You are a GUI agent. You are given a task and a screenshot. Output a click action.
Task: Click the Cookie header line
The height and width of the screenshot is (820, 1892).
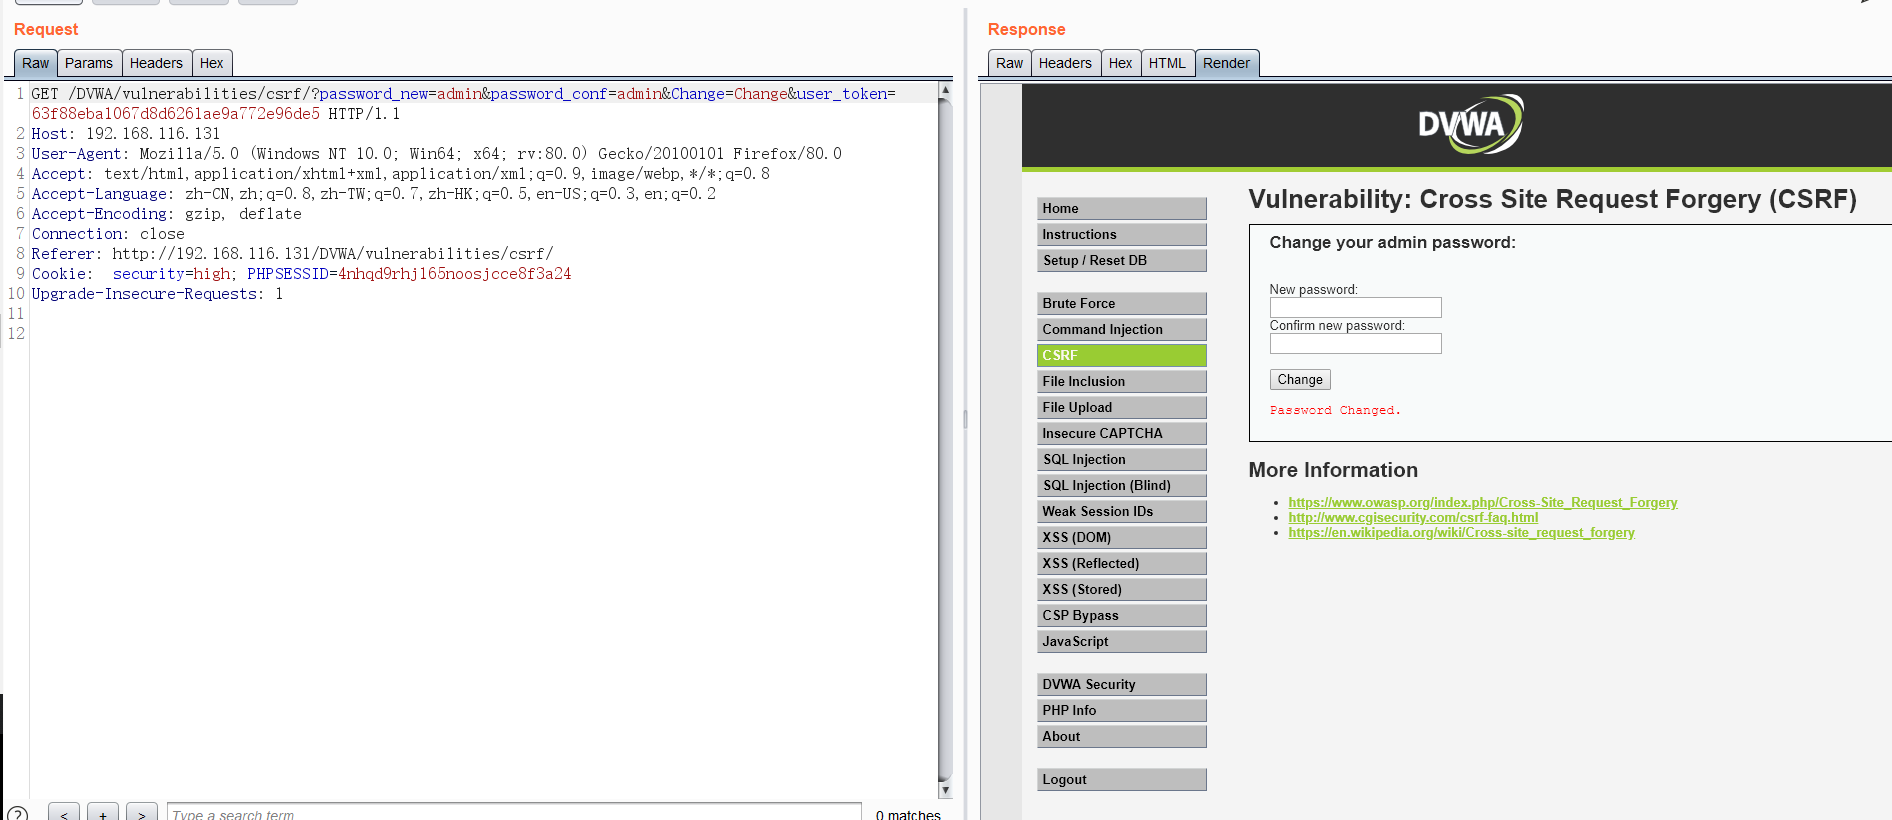point(301,274)
